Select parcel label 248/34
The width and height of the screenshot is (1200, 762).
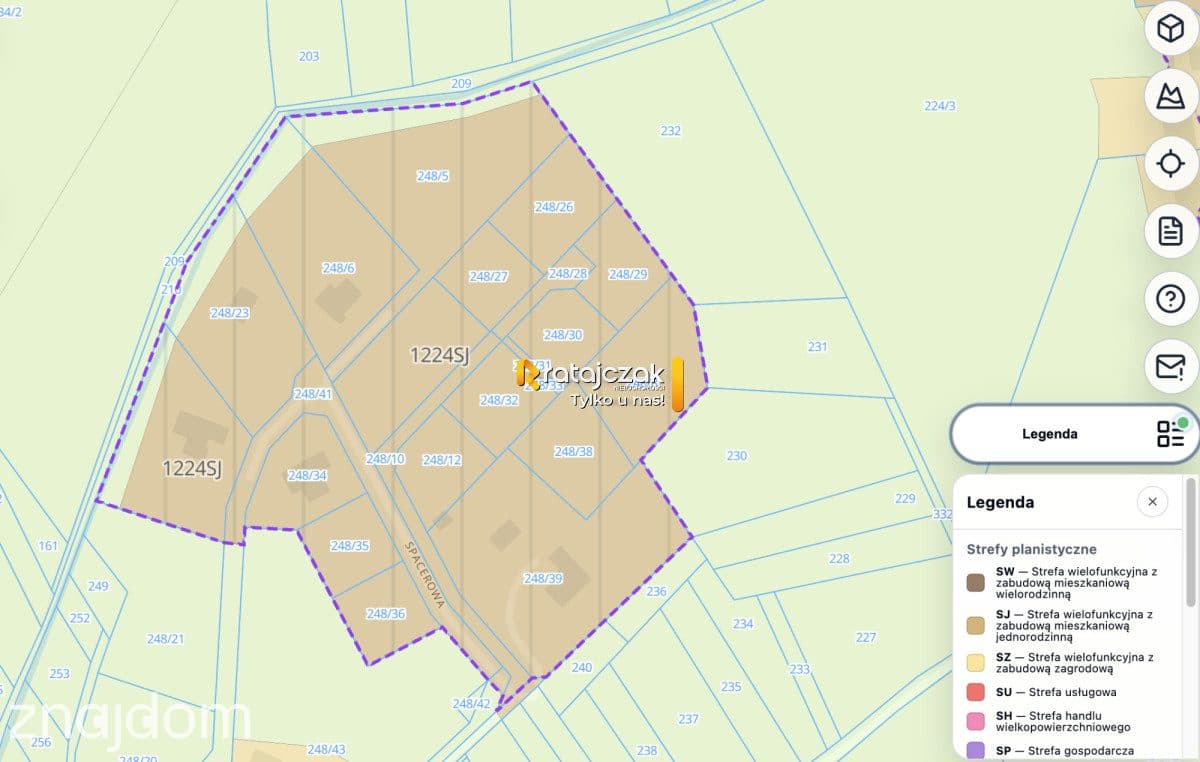[x=307, y=475]
